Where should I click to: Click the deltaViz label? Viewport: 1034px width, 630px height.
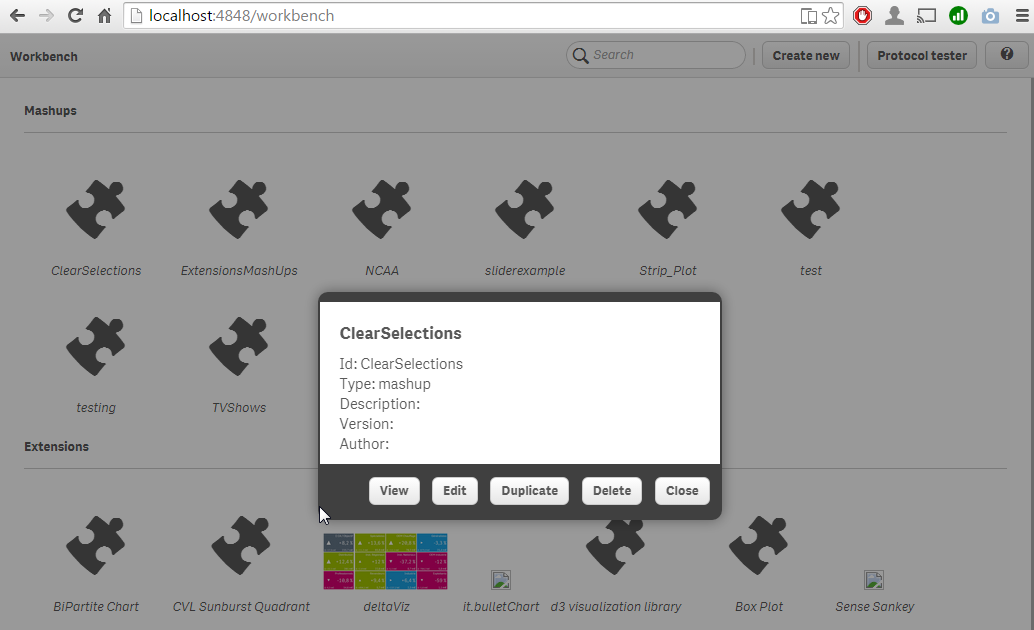(x=386, y=607)
